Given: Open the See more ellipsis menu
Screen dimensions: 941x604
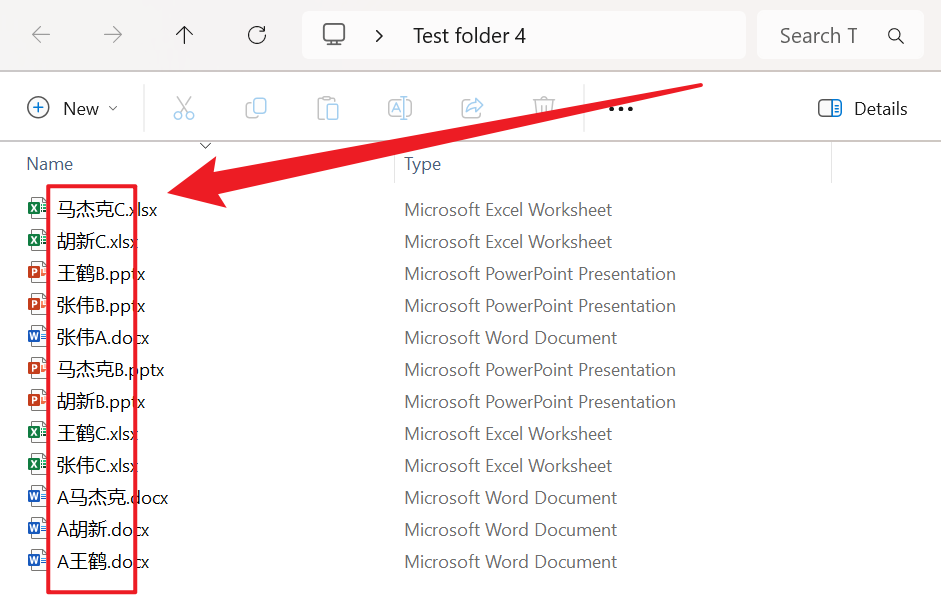Looking at the screenshot, I should point(621,108).
